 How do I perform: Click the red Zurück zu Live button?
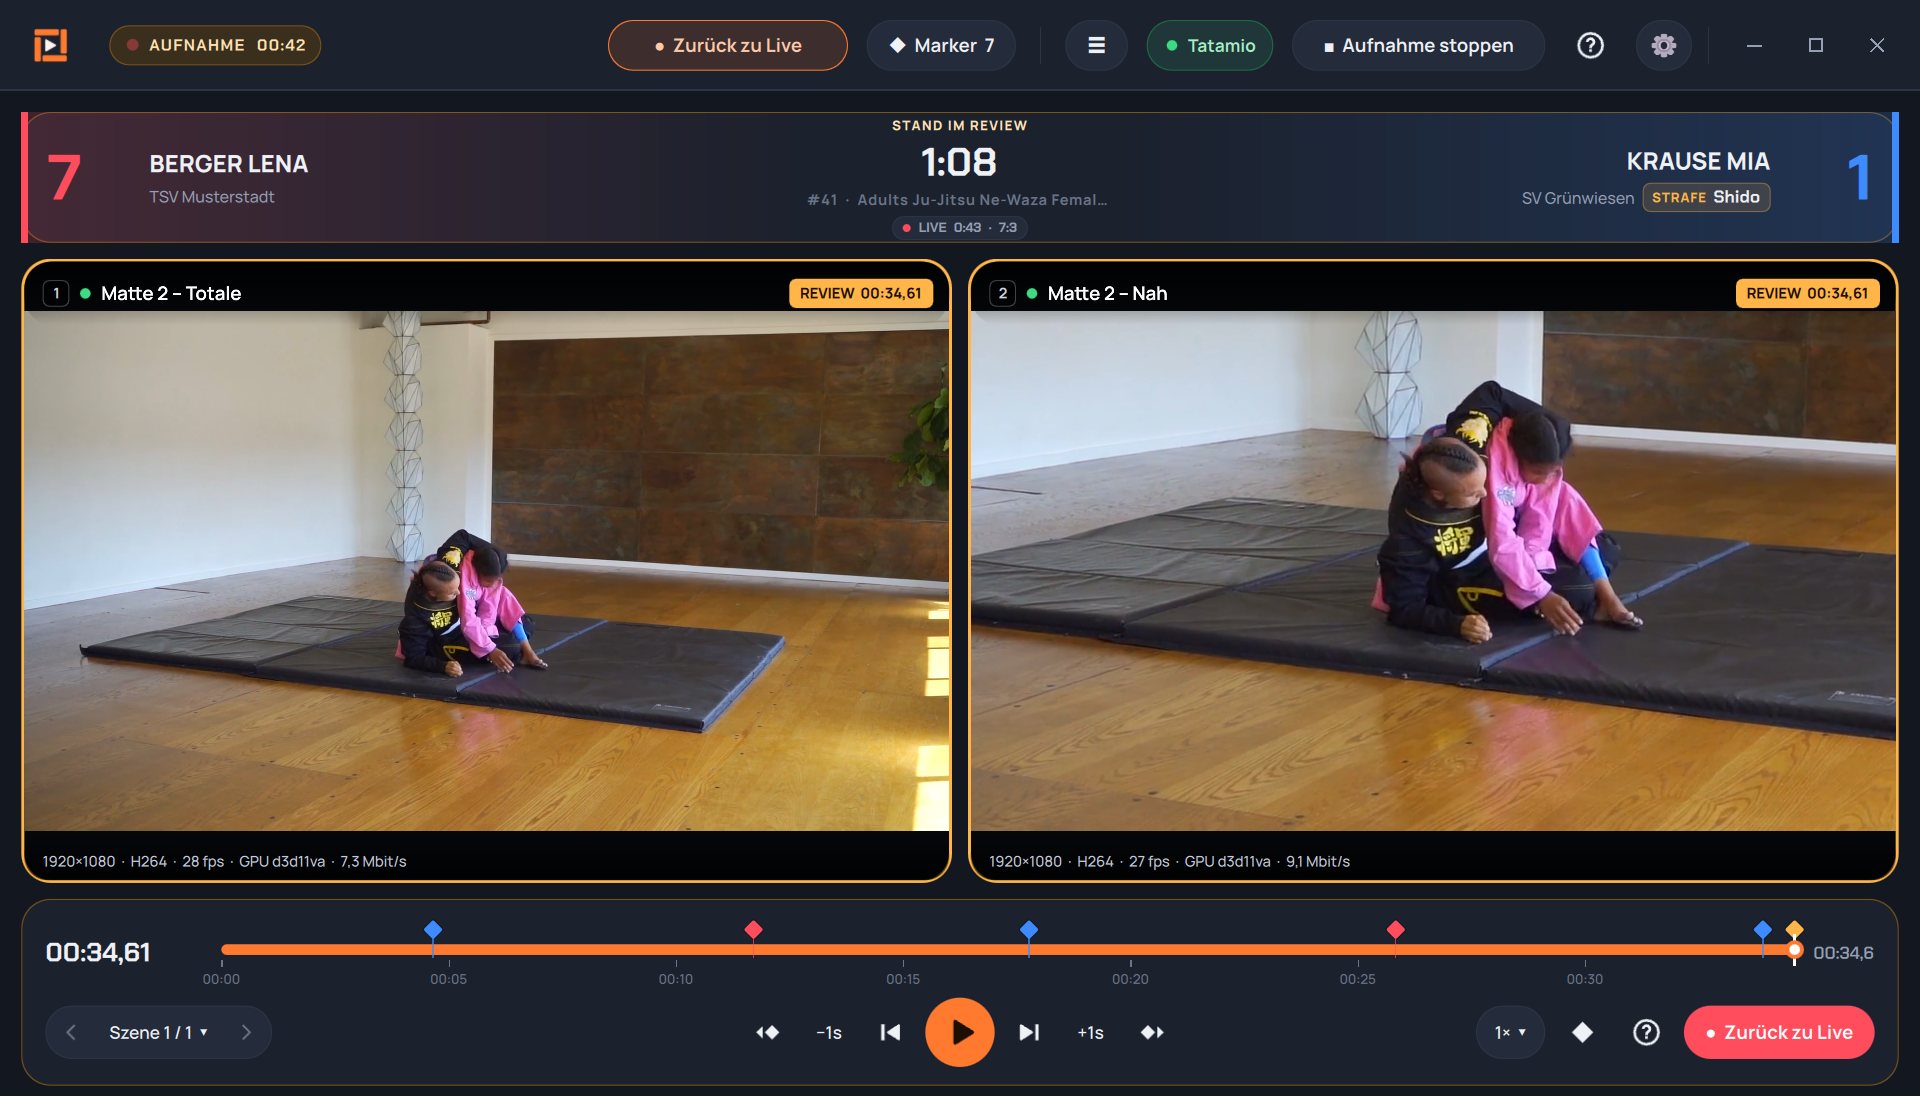coord(1779,1032)
